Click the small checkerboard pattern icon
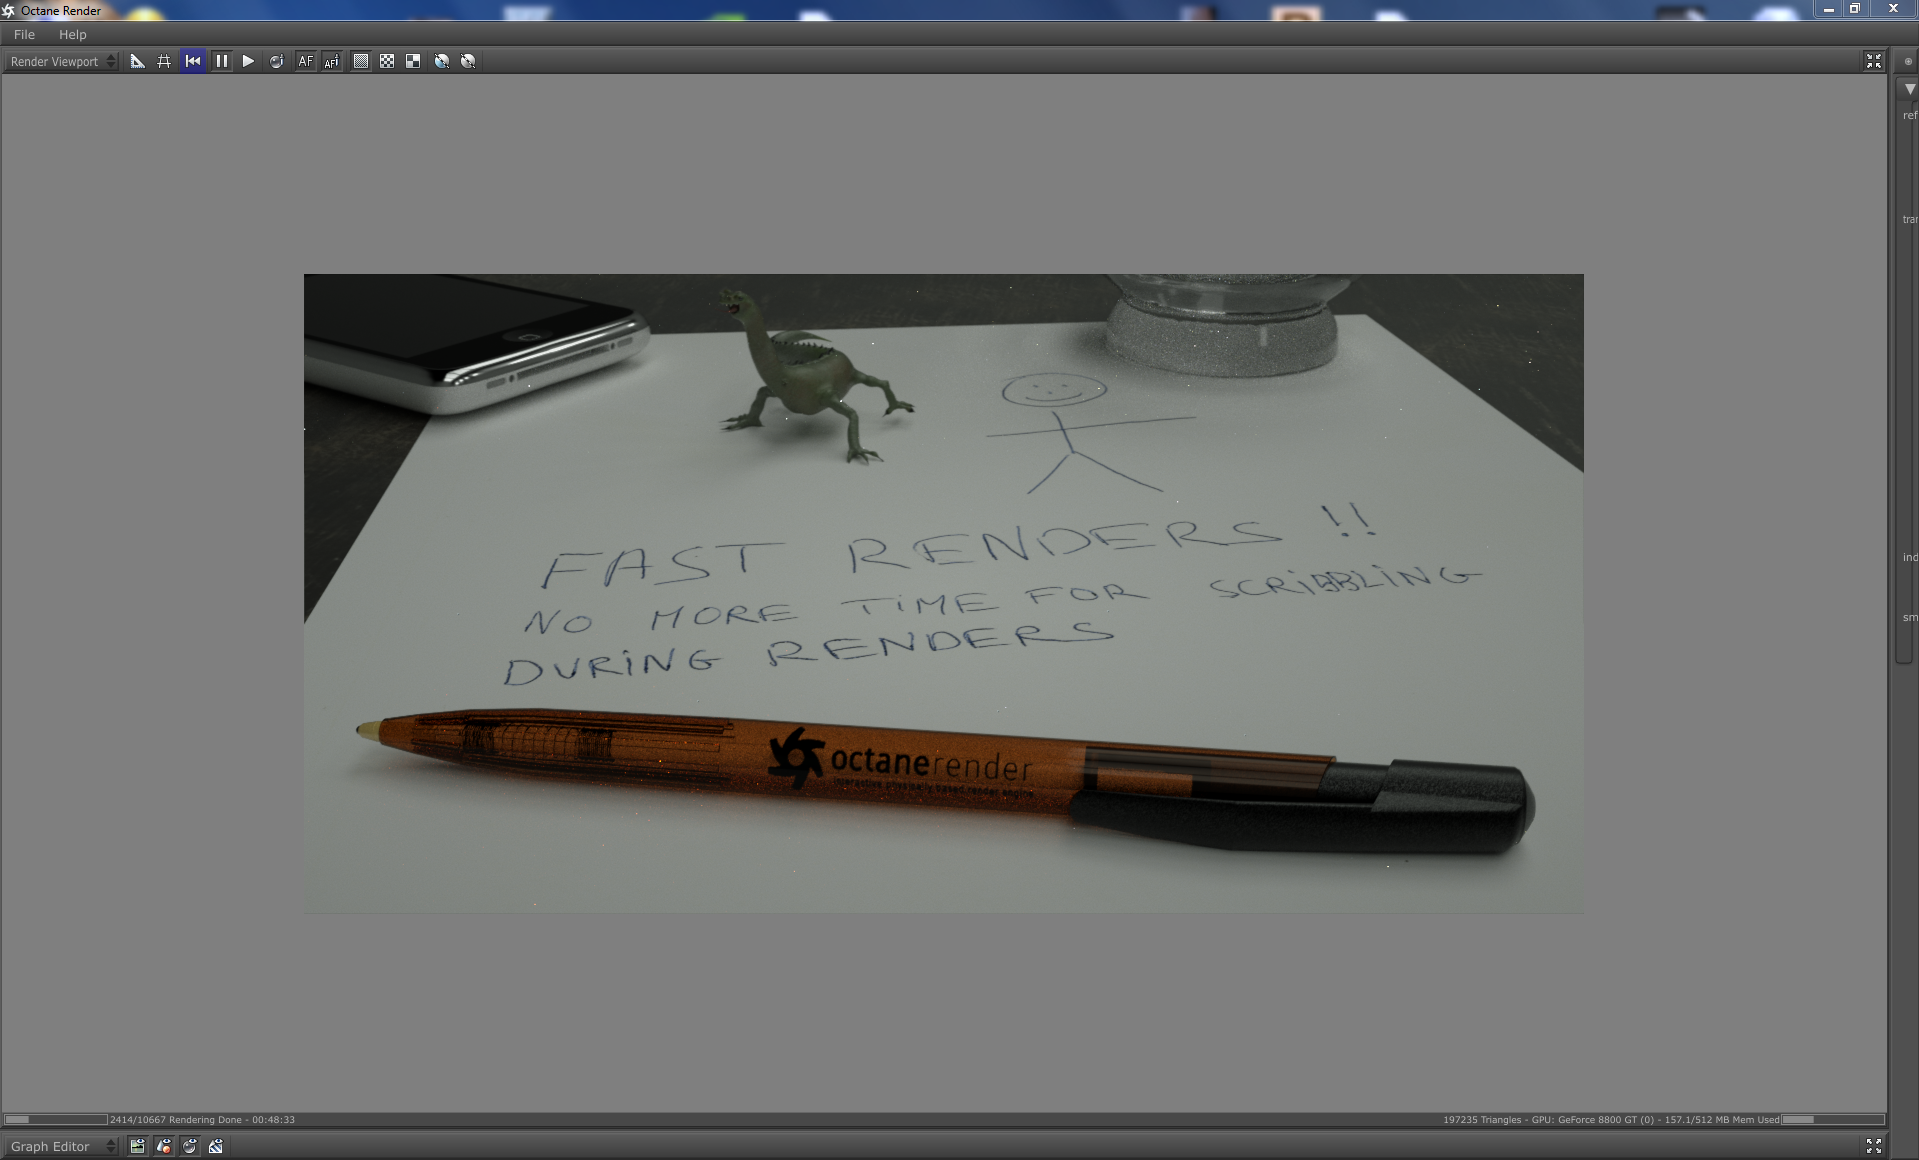 387,61
